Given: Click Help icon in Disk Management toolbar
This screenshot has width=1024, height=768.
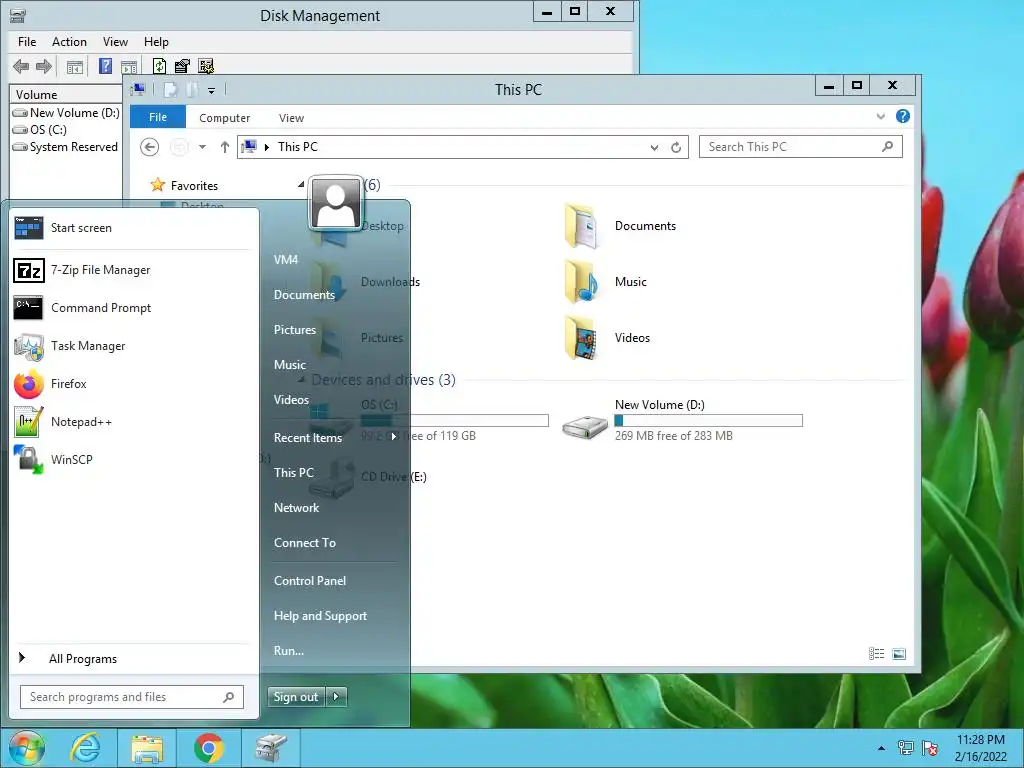Looking at the screenshot, I should (x=105, y=66).
